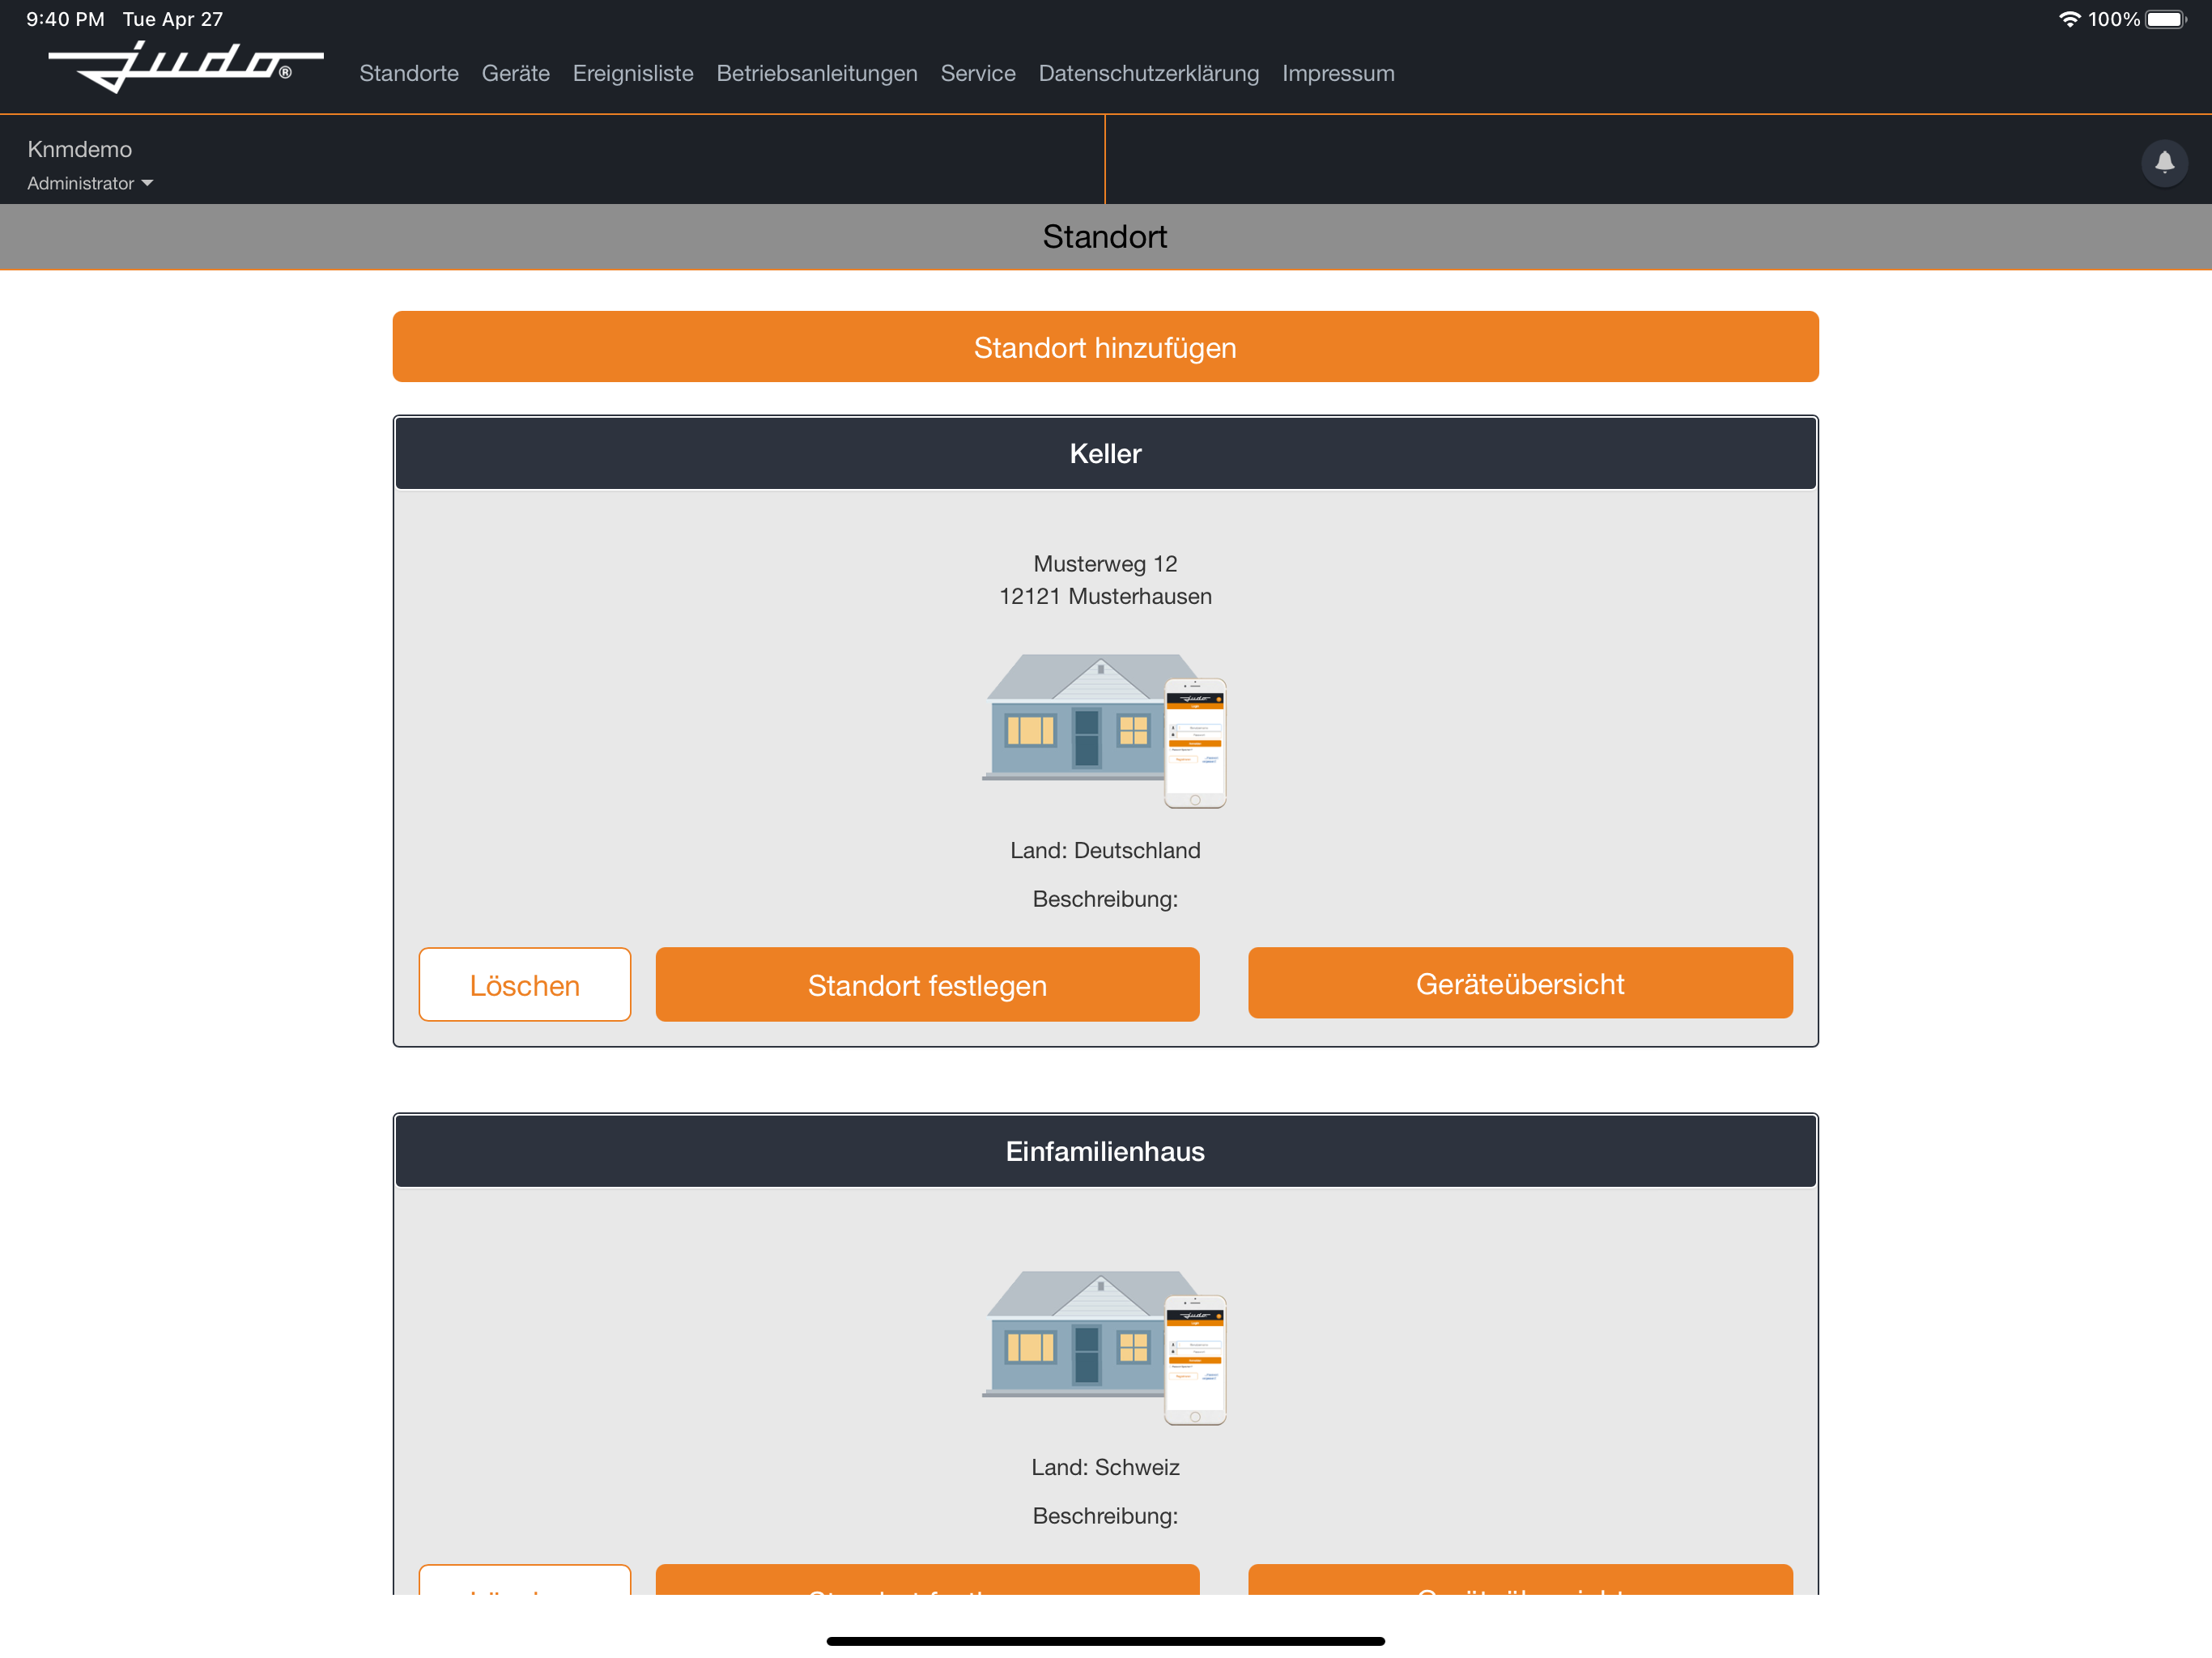This screenshot has width=2212, height=1658.
Task: Delete the Keller location with Löschen
Action: pyautogui.click(x=524, y=984)
